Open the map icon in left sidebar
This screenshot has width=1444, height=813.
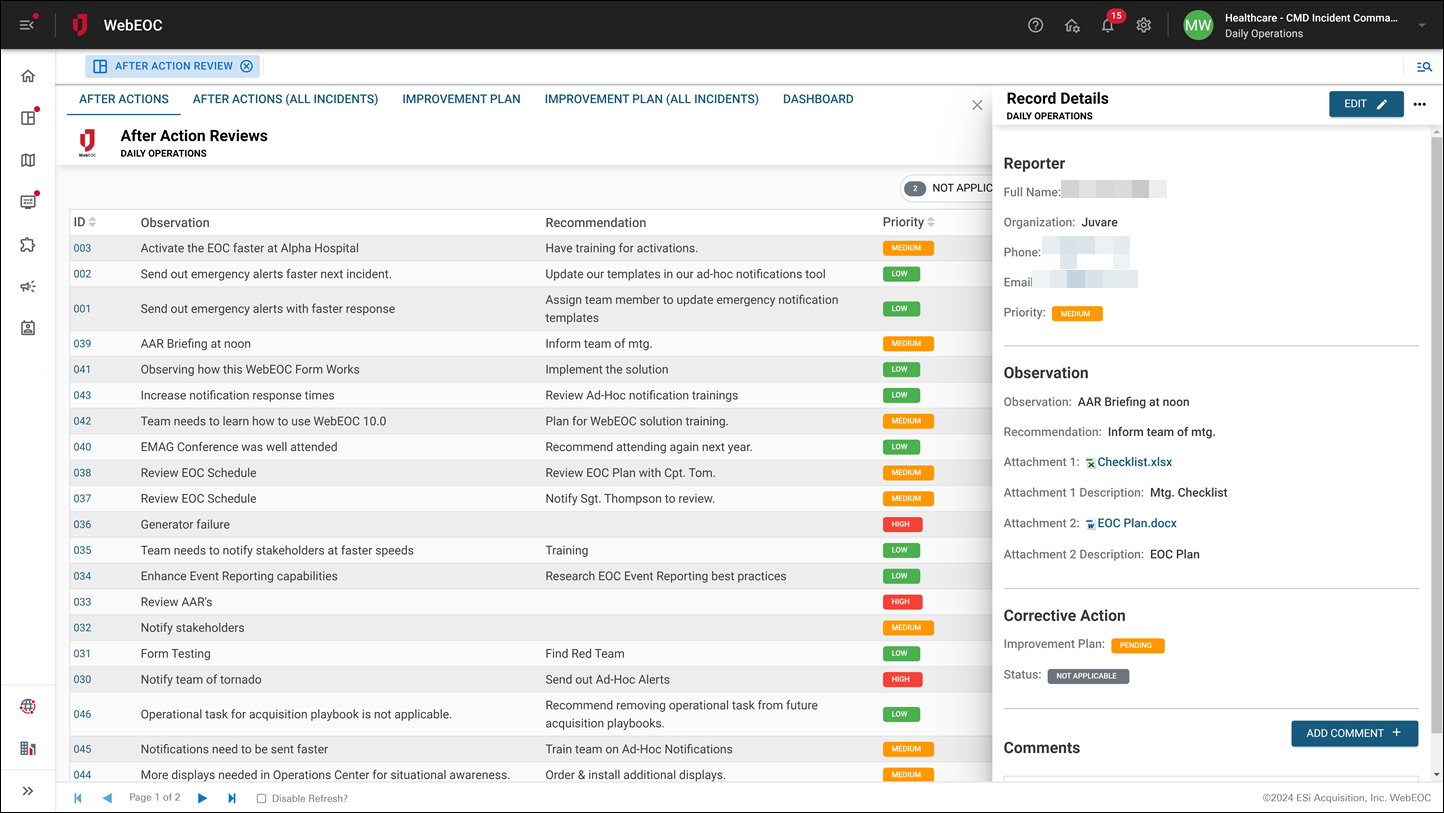tap(28, 160)
